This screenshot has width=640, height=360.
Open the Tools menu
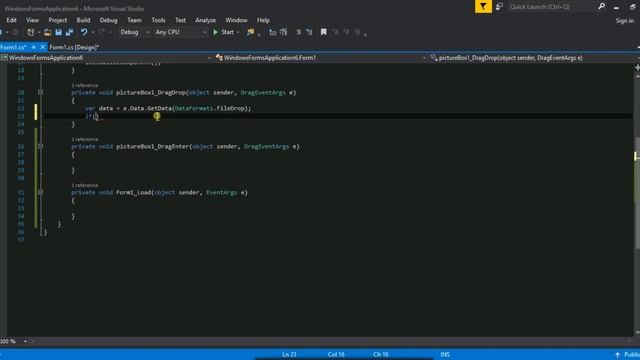[x=158, y=20]
